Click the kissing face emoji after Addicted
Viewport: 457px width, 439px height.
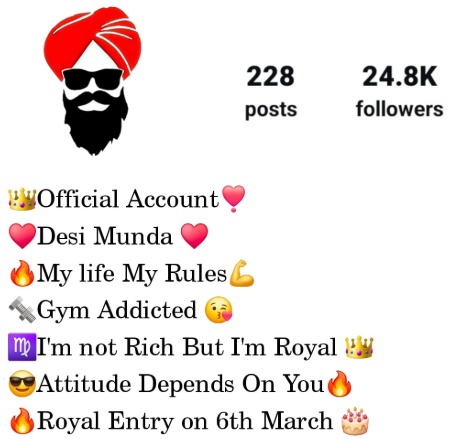[218, 310]
